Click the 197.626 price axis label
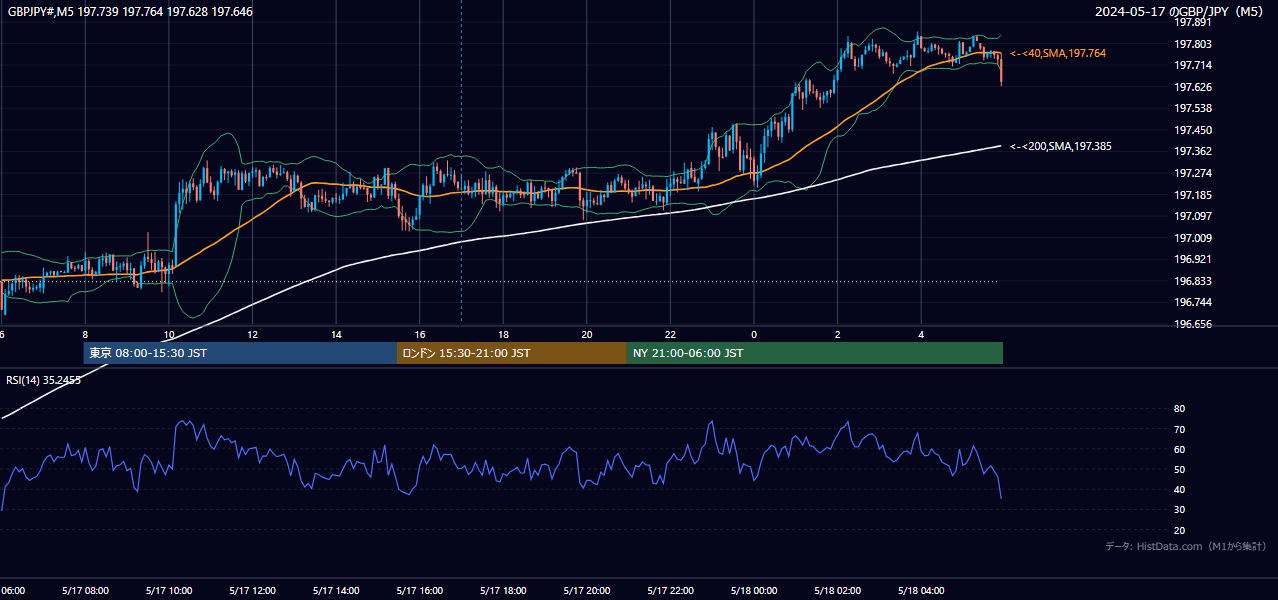Viewport: 1278px width, 600px height. pyautogui.click(x=1193, y=87)
